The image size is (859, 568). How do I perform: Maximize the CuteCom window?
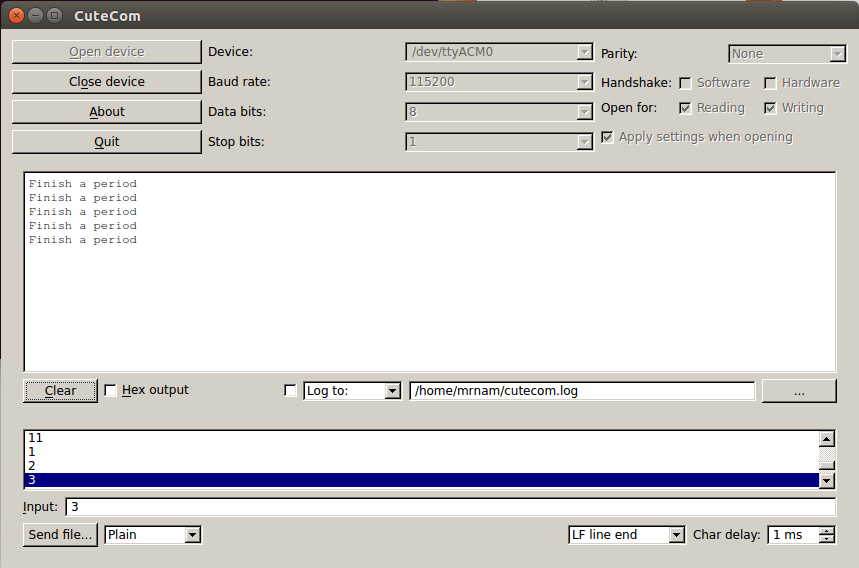tap(54, 15)
